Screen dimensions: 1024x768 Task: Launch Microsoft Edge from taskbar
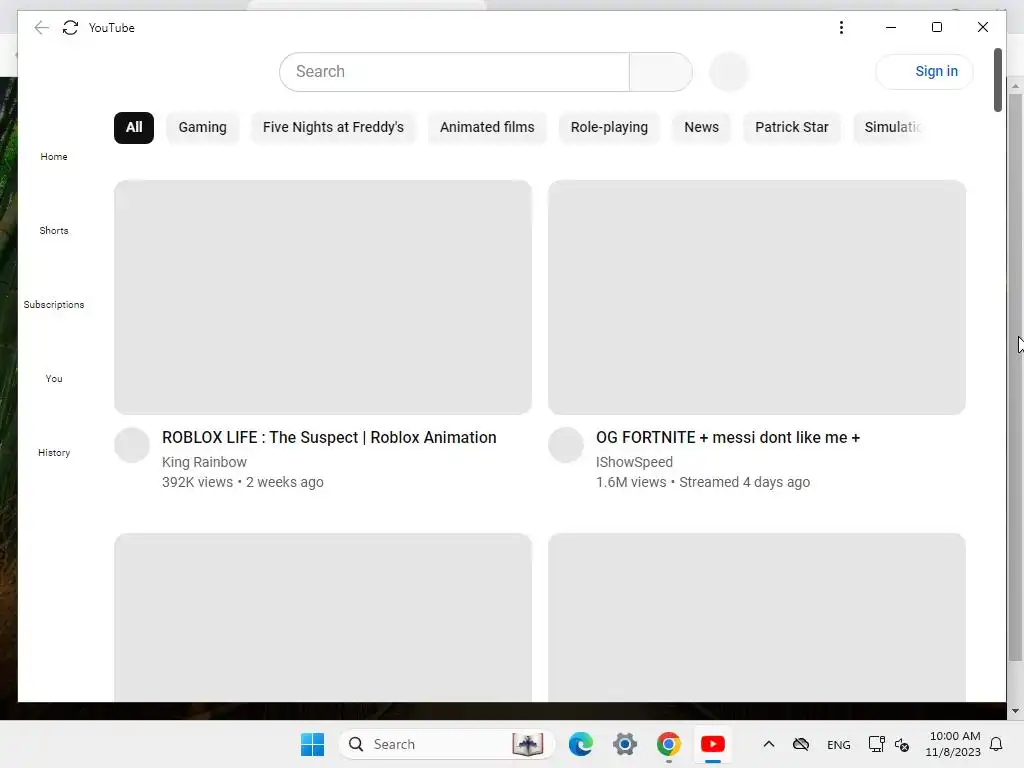tap(581, 744)
